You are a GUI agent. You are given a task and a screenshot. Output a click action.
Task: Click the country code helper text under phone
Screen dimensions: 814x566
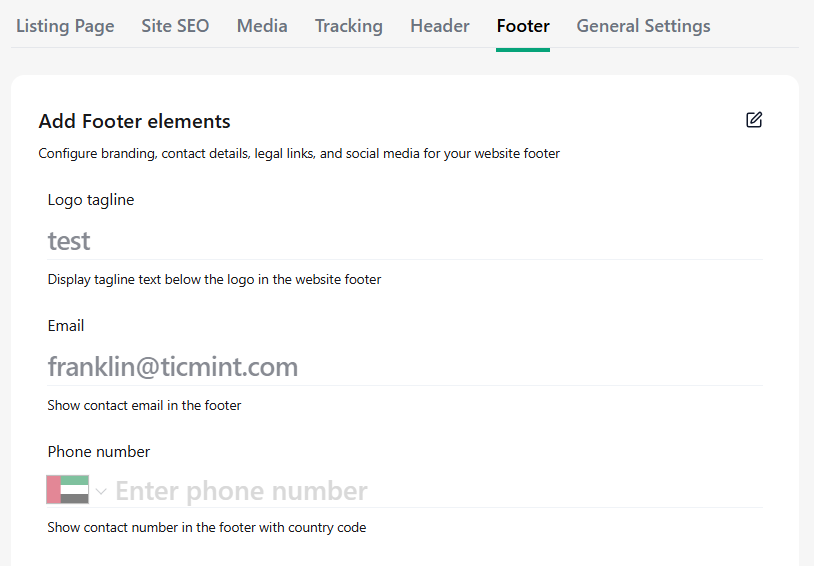(x=207, y=528)
